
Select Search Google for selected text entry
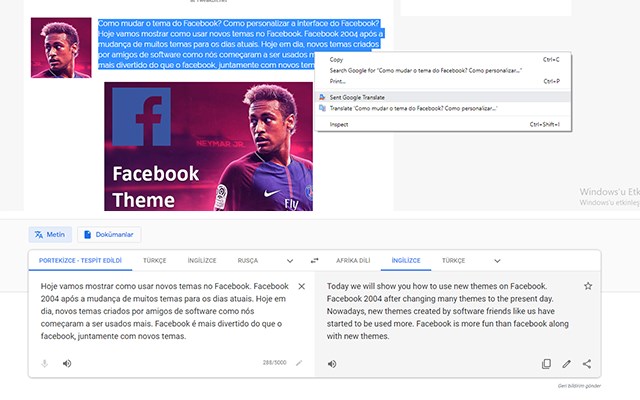click(x=443, y=70)
